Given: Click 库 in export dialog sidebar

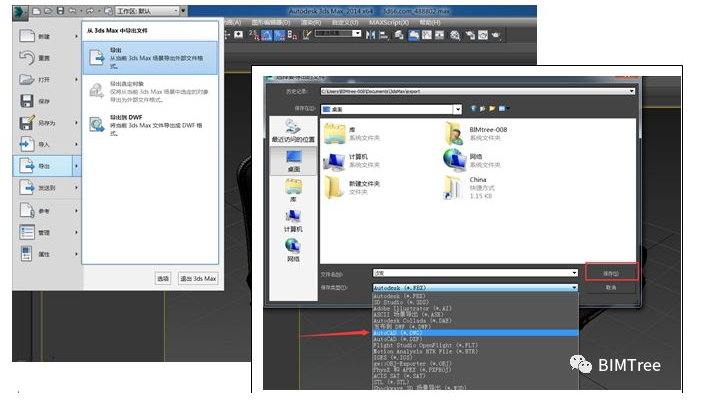Looking at the screenshot, I should tap(293, 191).
